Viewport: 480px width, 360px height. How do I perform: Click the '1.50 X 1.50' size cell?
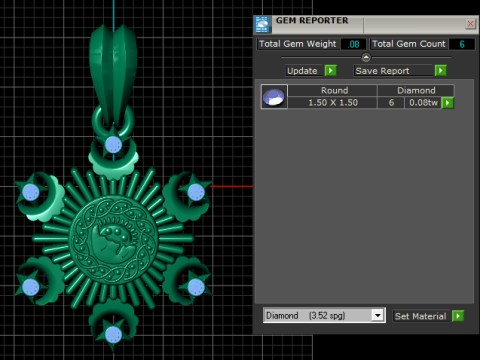click(333, 103)
